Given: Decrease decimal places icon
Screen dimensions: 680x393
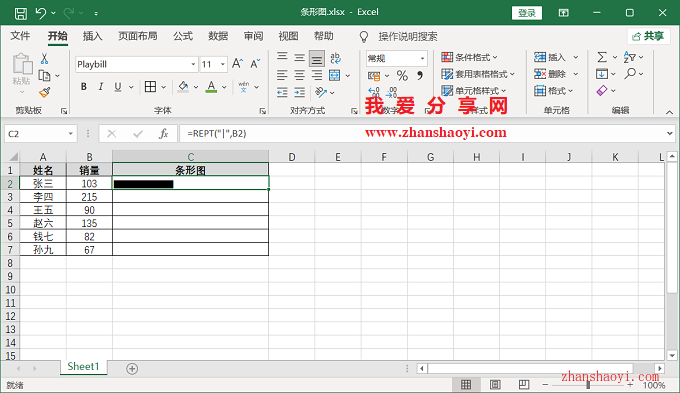Looking at the screenshot, I should point(391,92).
